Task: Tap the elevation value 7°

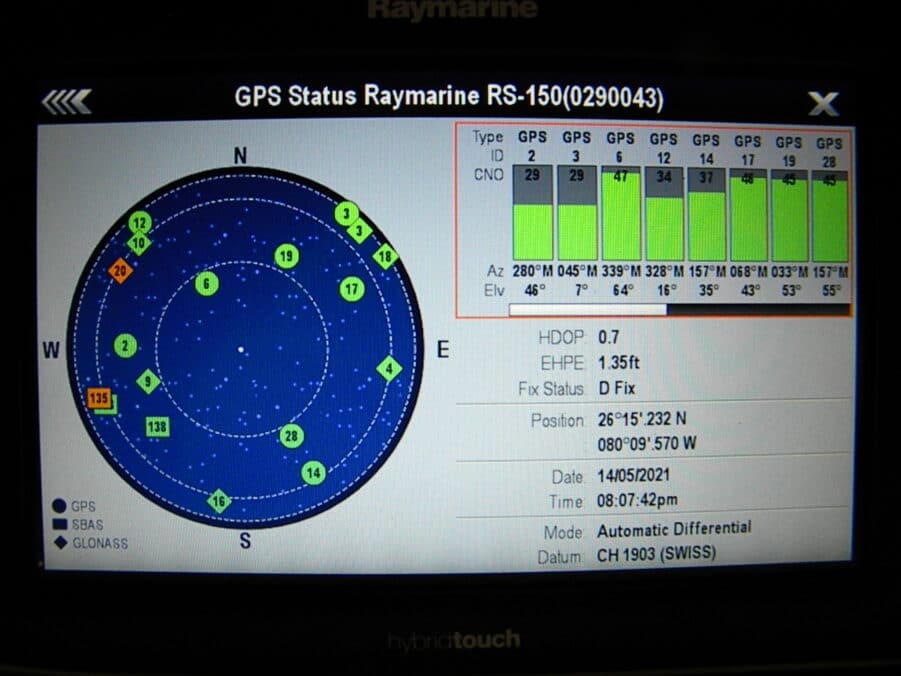Action: tap(581, 290)
